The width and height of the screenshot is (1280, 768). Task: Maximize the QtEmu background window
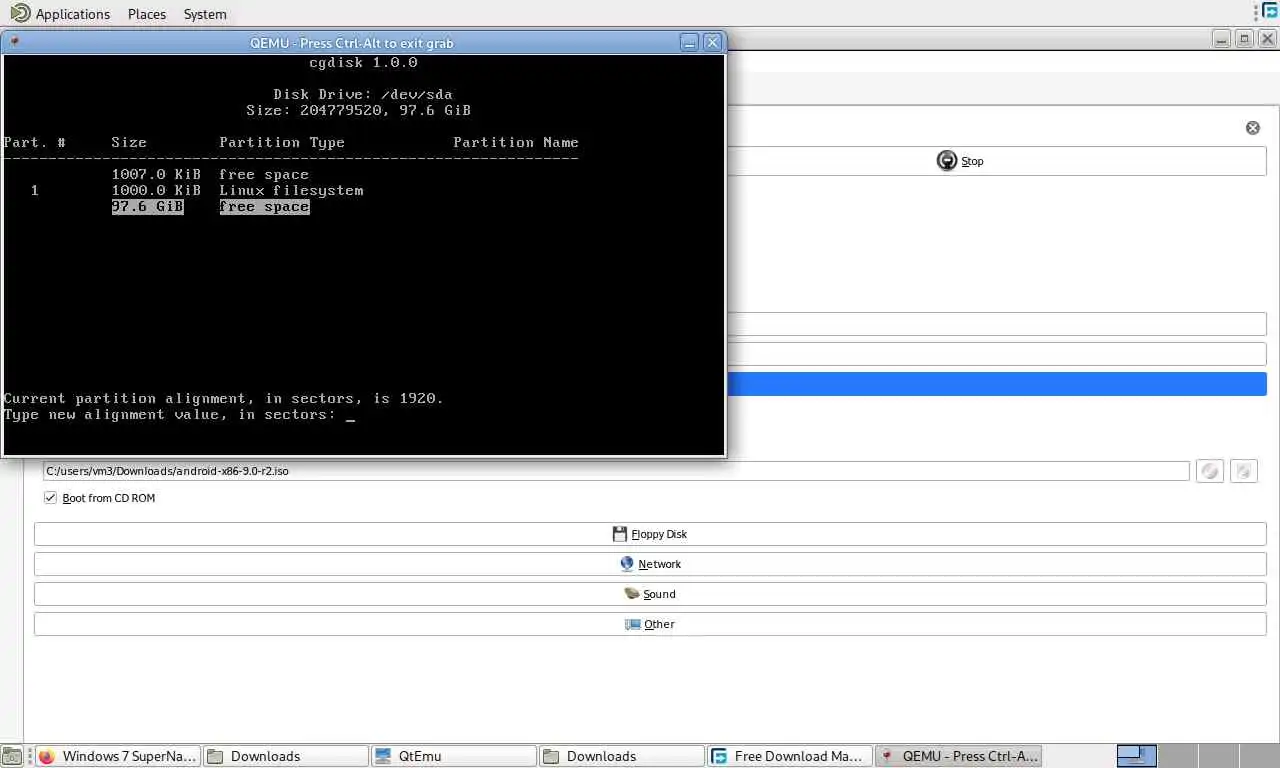(1244, 39)
